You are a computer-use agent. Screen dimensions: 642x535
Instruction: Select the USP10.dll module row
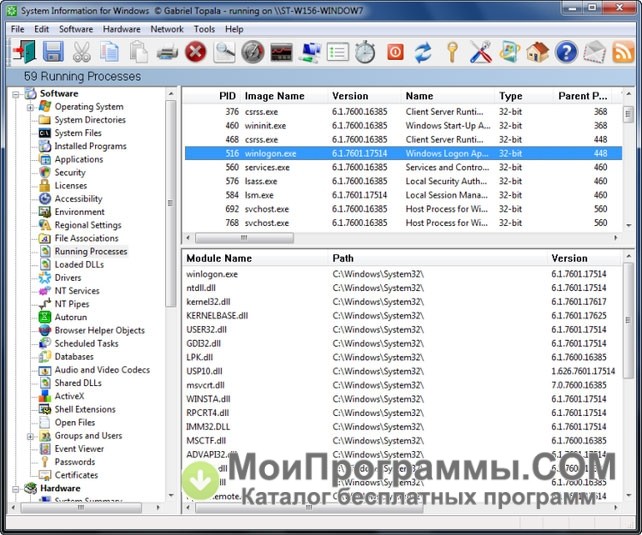point(403,371)
